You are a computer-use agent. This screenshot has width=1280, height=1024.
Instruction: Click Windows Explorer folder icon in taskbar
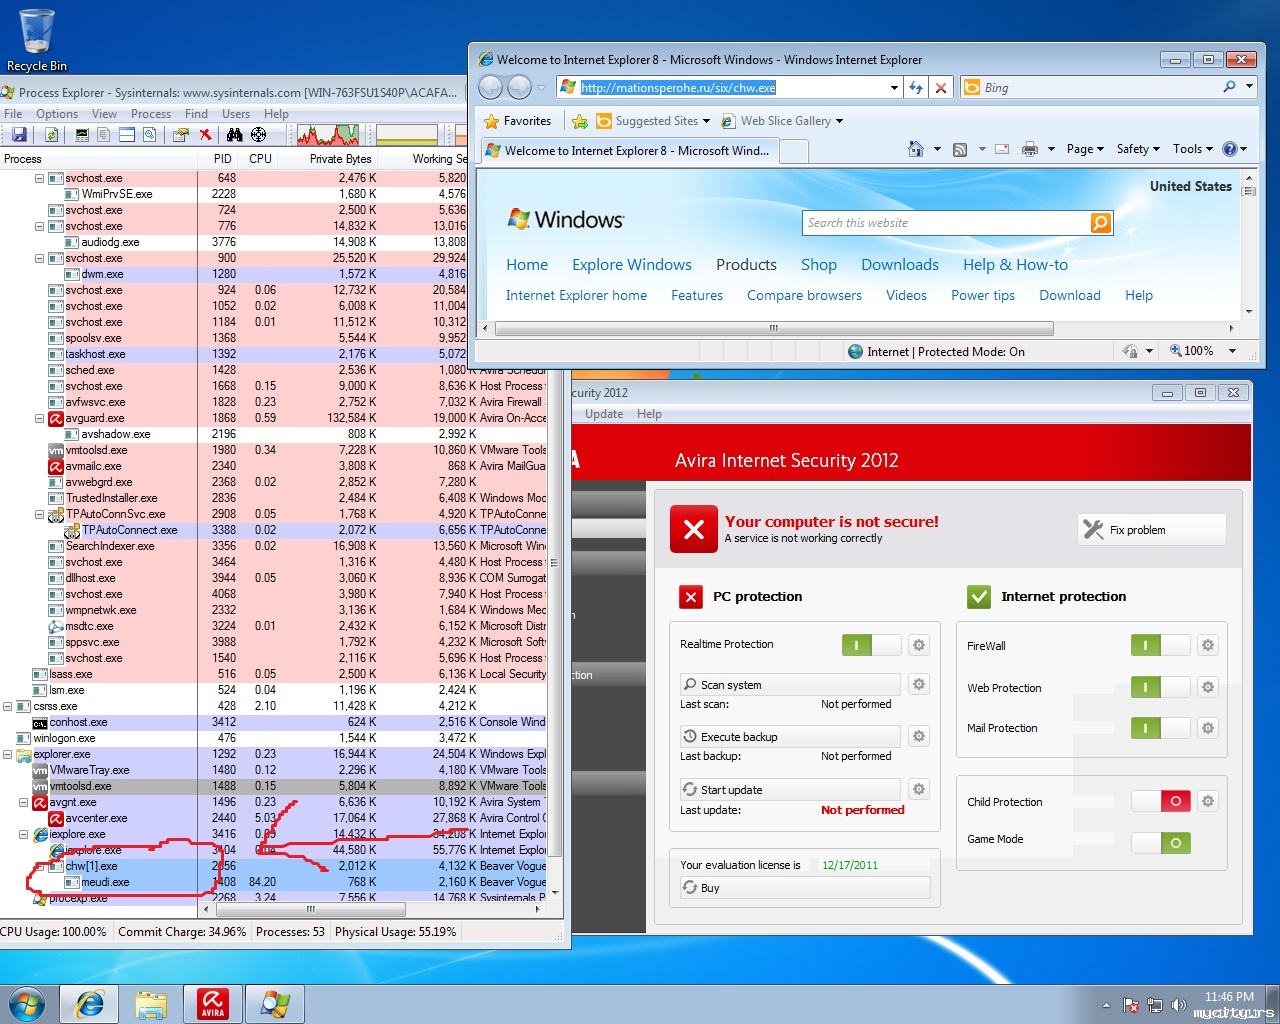[151, 1004]
